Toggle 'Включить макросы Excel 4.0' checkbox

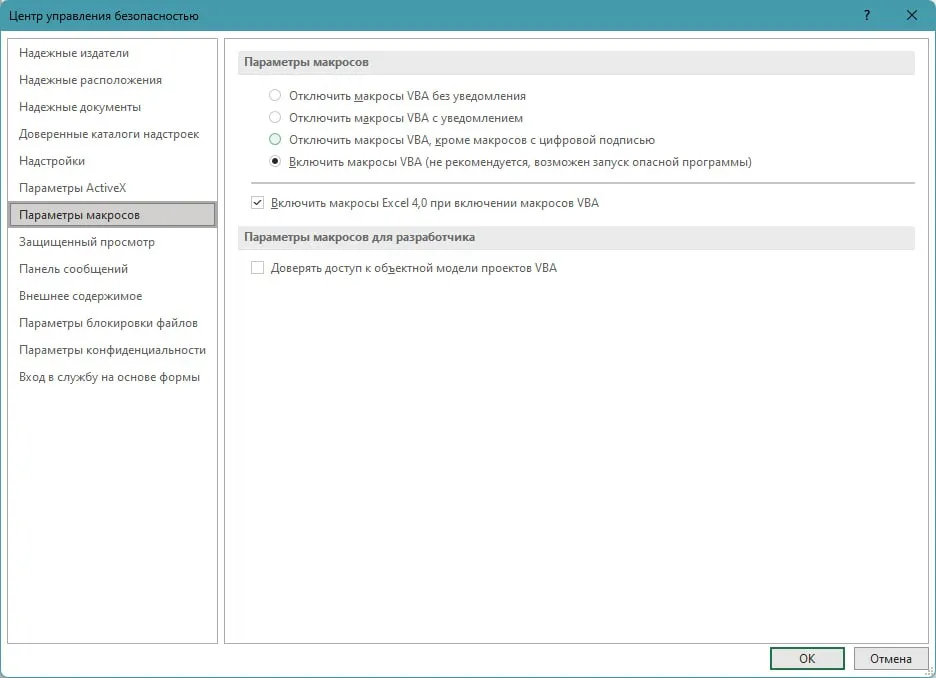(x=258, y=203)
